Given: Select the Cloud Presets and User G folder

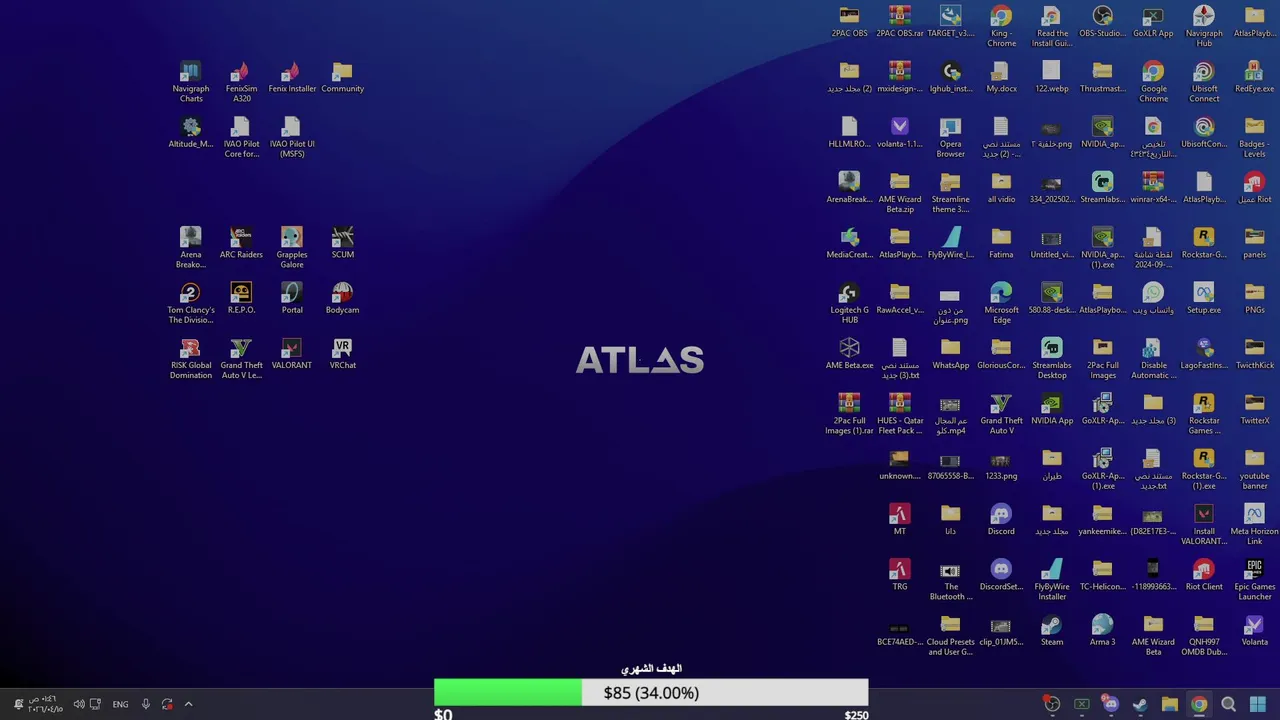Looking at the screenshot, I should (950, 635).
